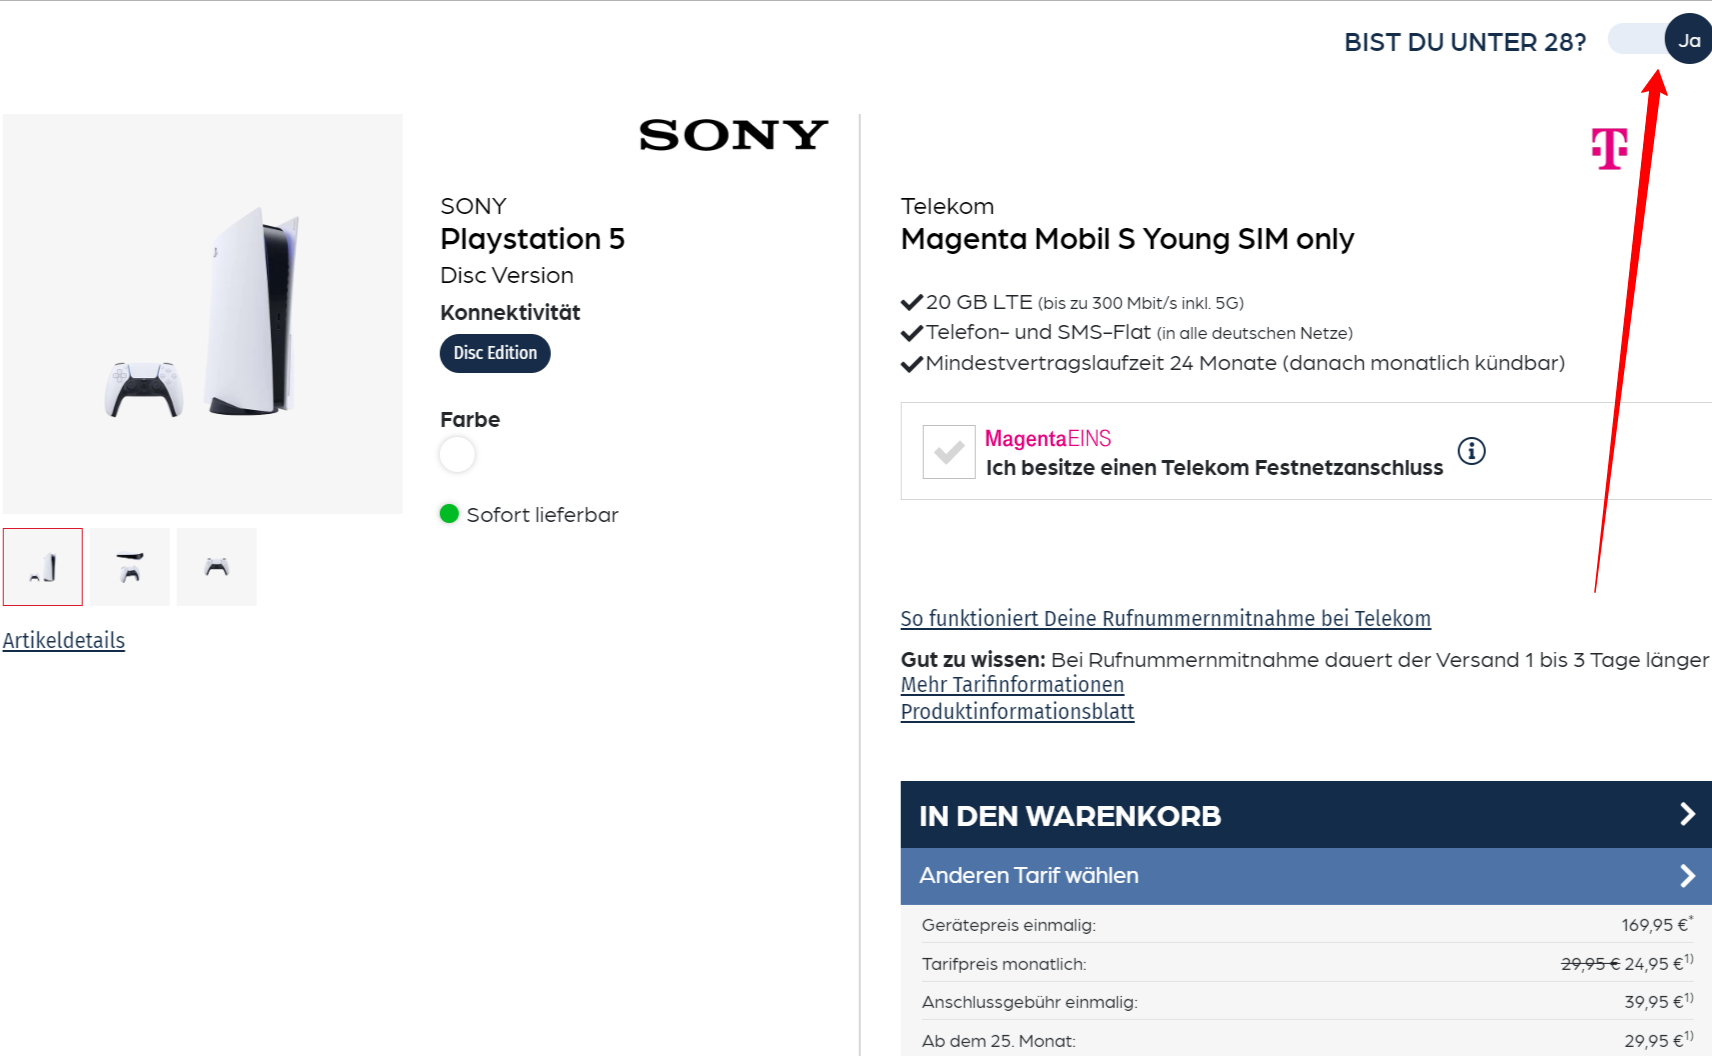Click the 'Konnektivität' heading

(x=510, y=312)
